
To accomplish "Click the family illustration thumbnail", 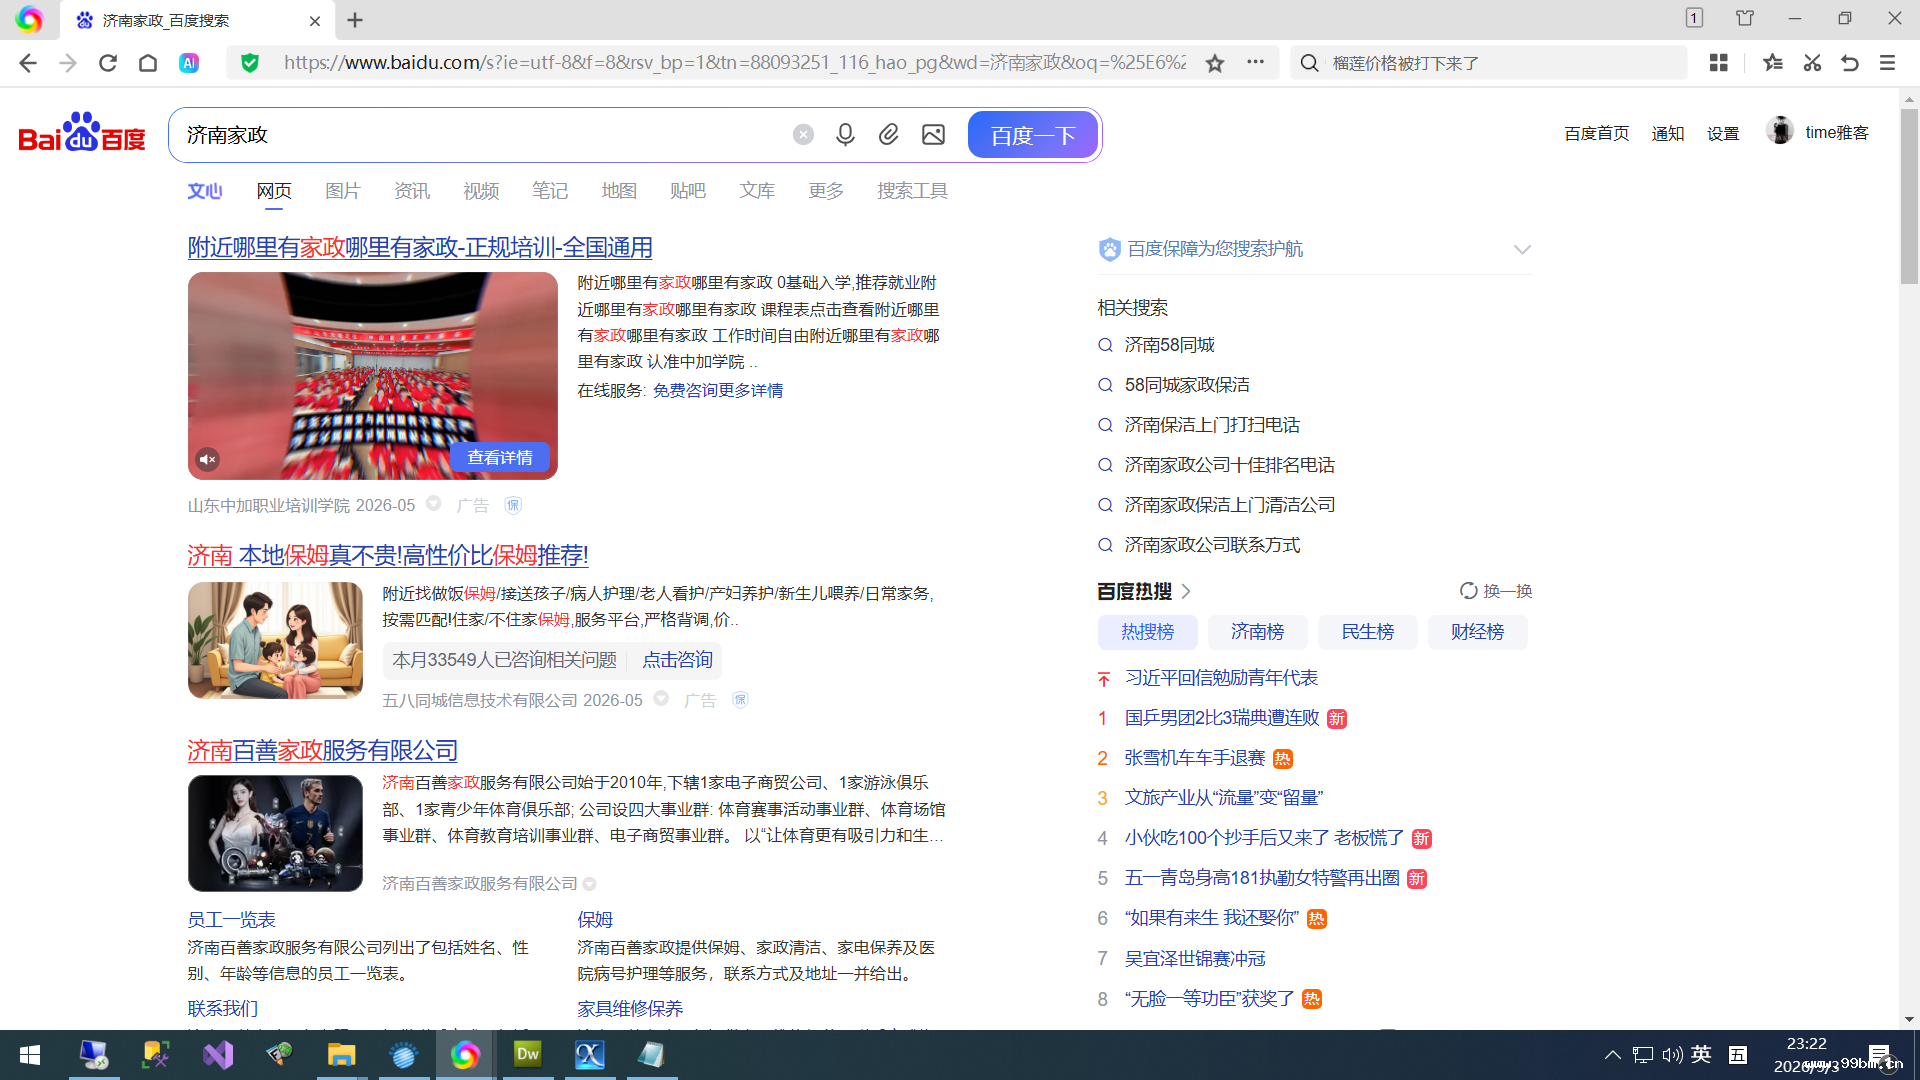I will [x=275, y=640].
